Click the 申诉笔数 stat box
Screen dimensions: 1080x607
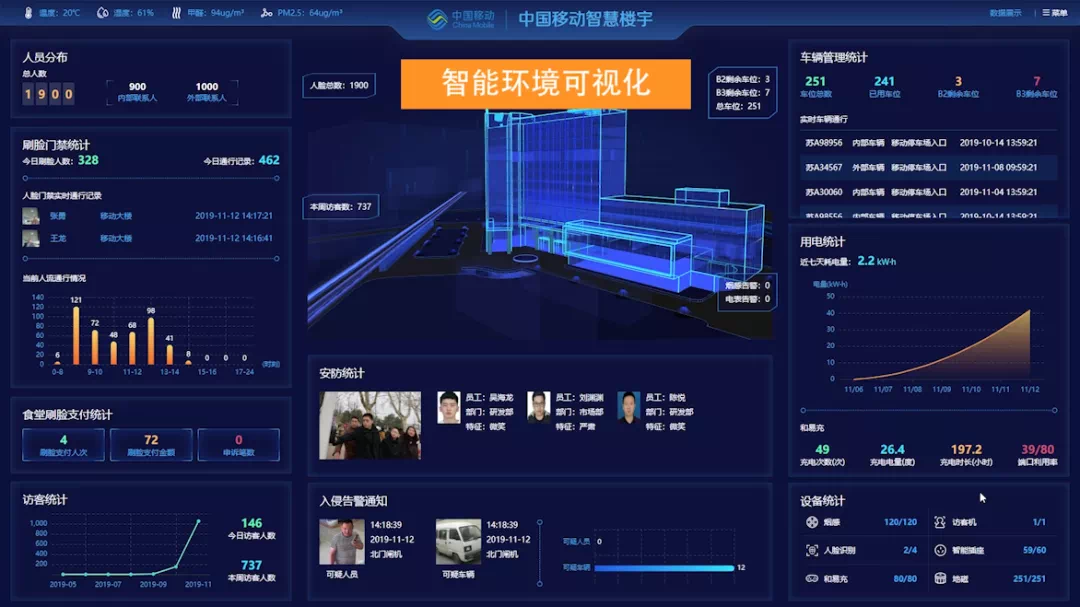pos(238,445)
